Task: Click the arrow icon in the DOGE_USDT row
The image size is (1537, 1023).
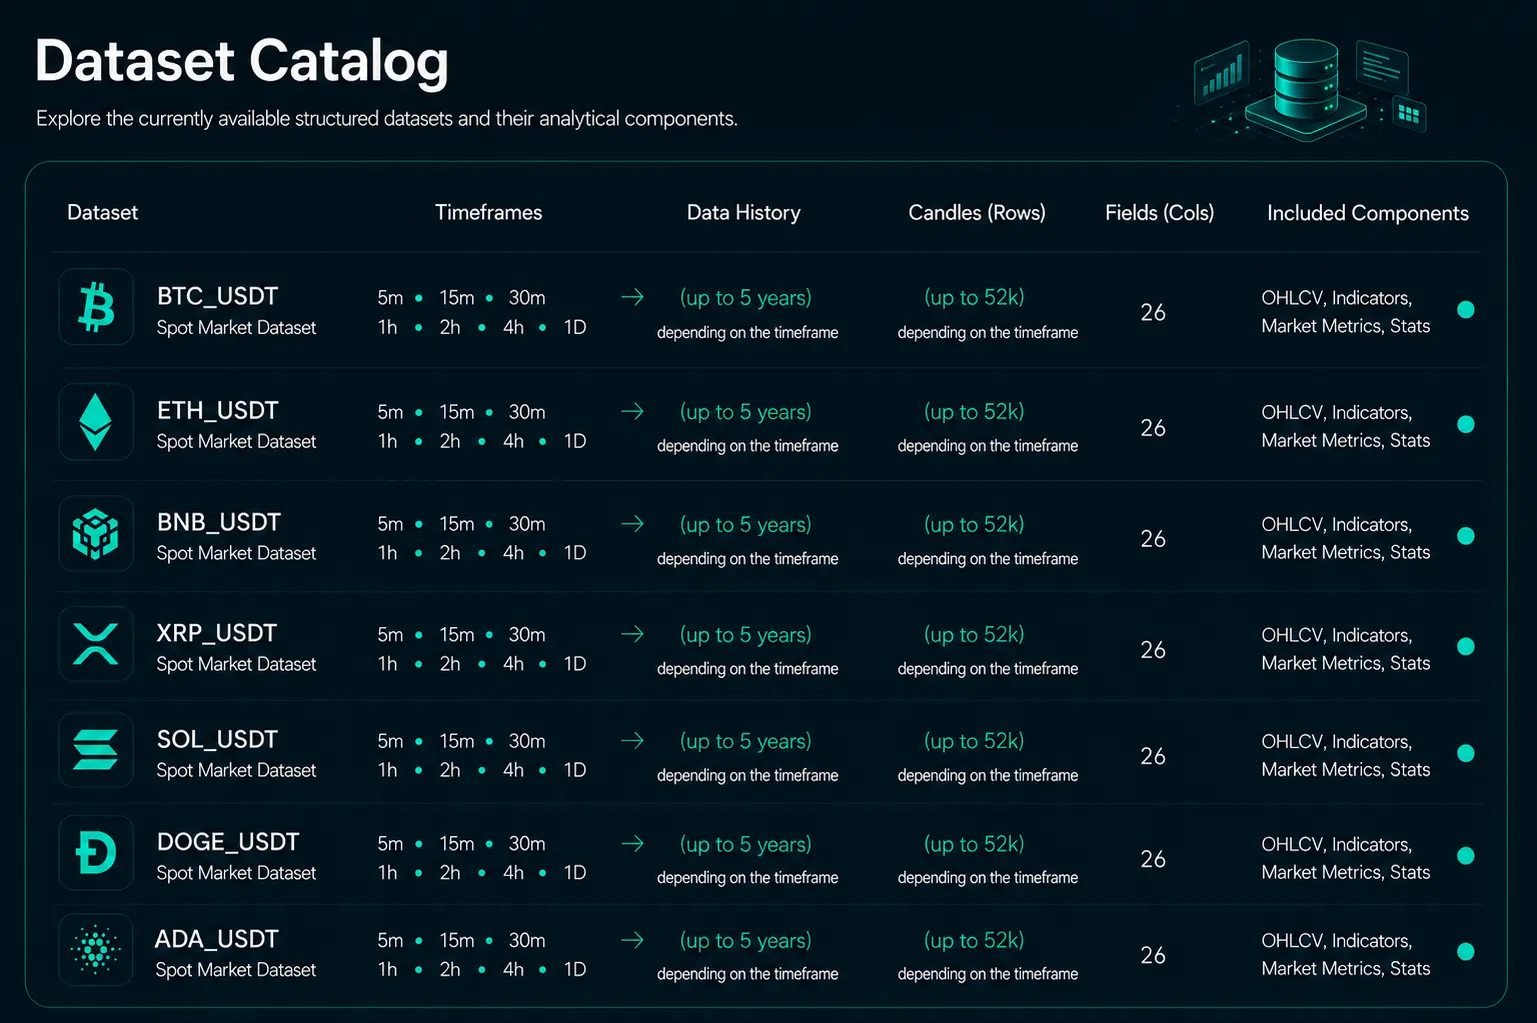Action: 632,843
